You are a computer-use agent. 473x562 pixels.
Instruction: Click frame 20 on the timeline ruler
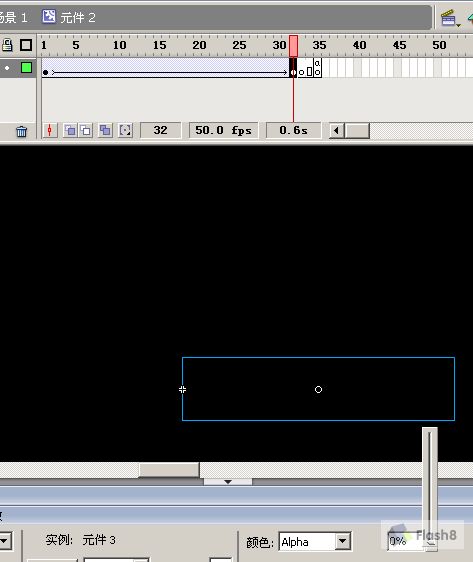(199, 45)
